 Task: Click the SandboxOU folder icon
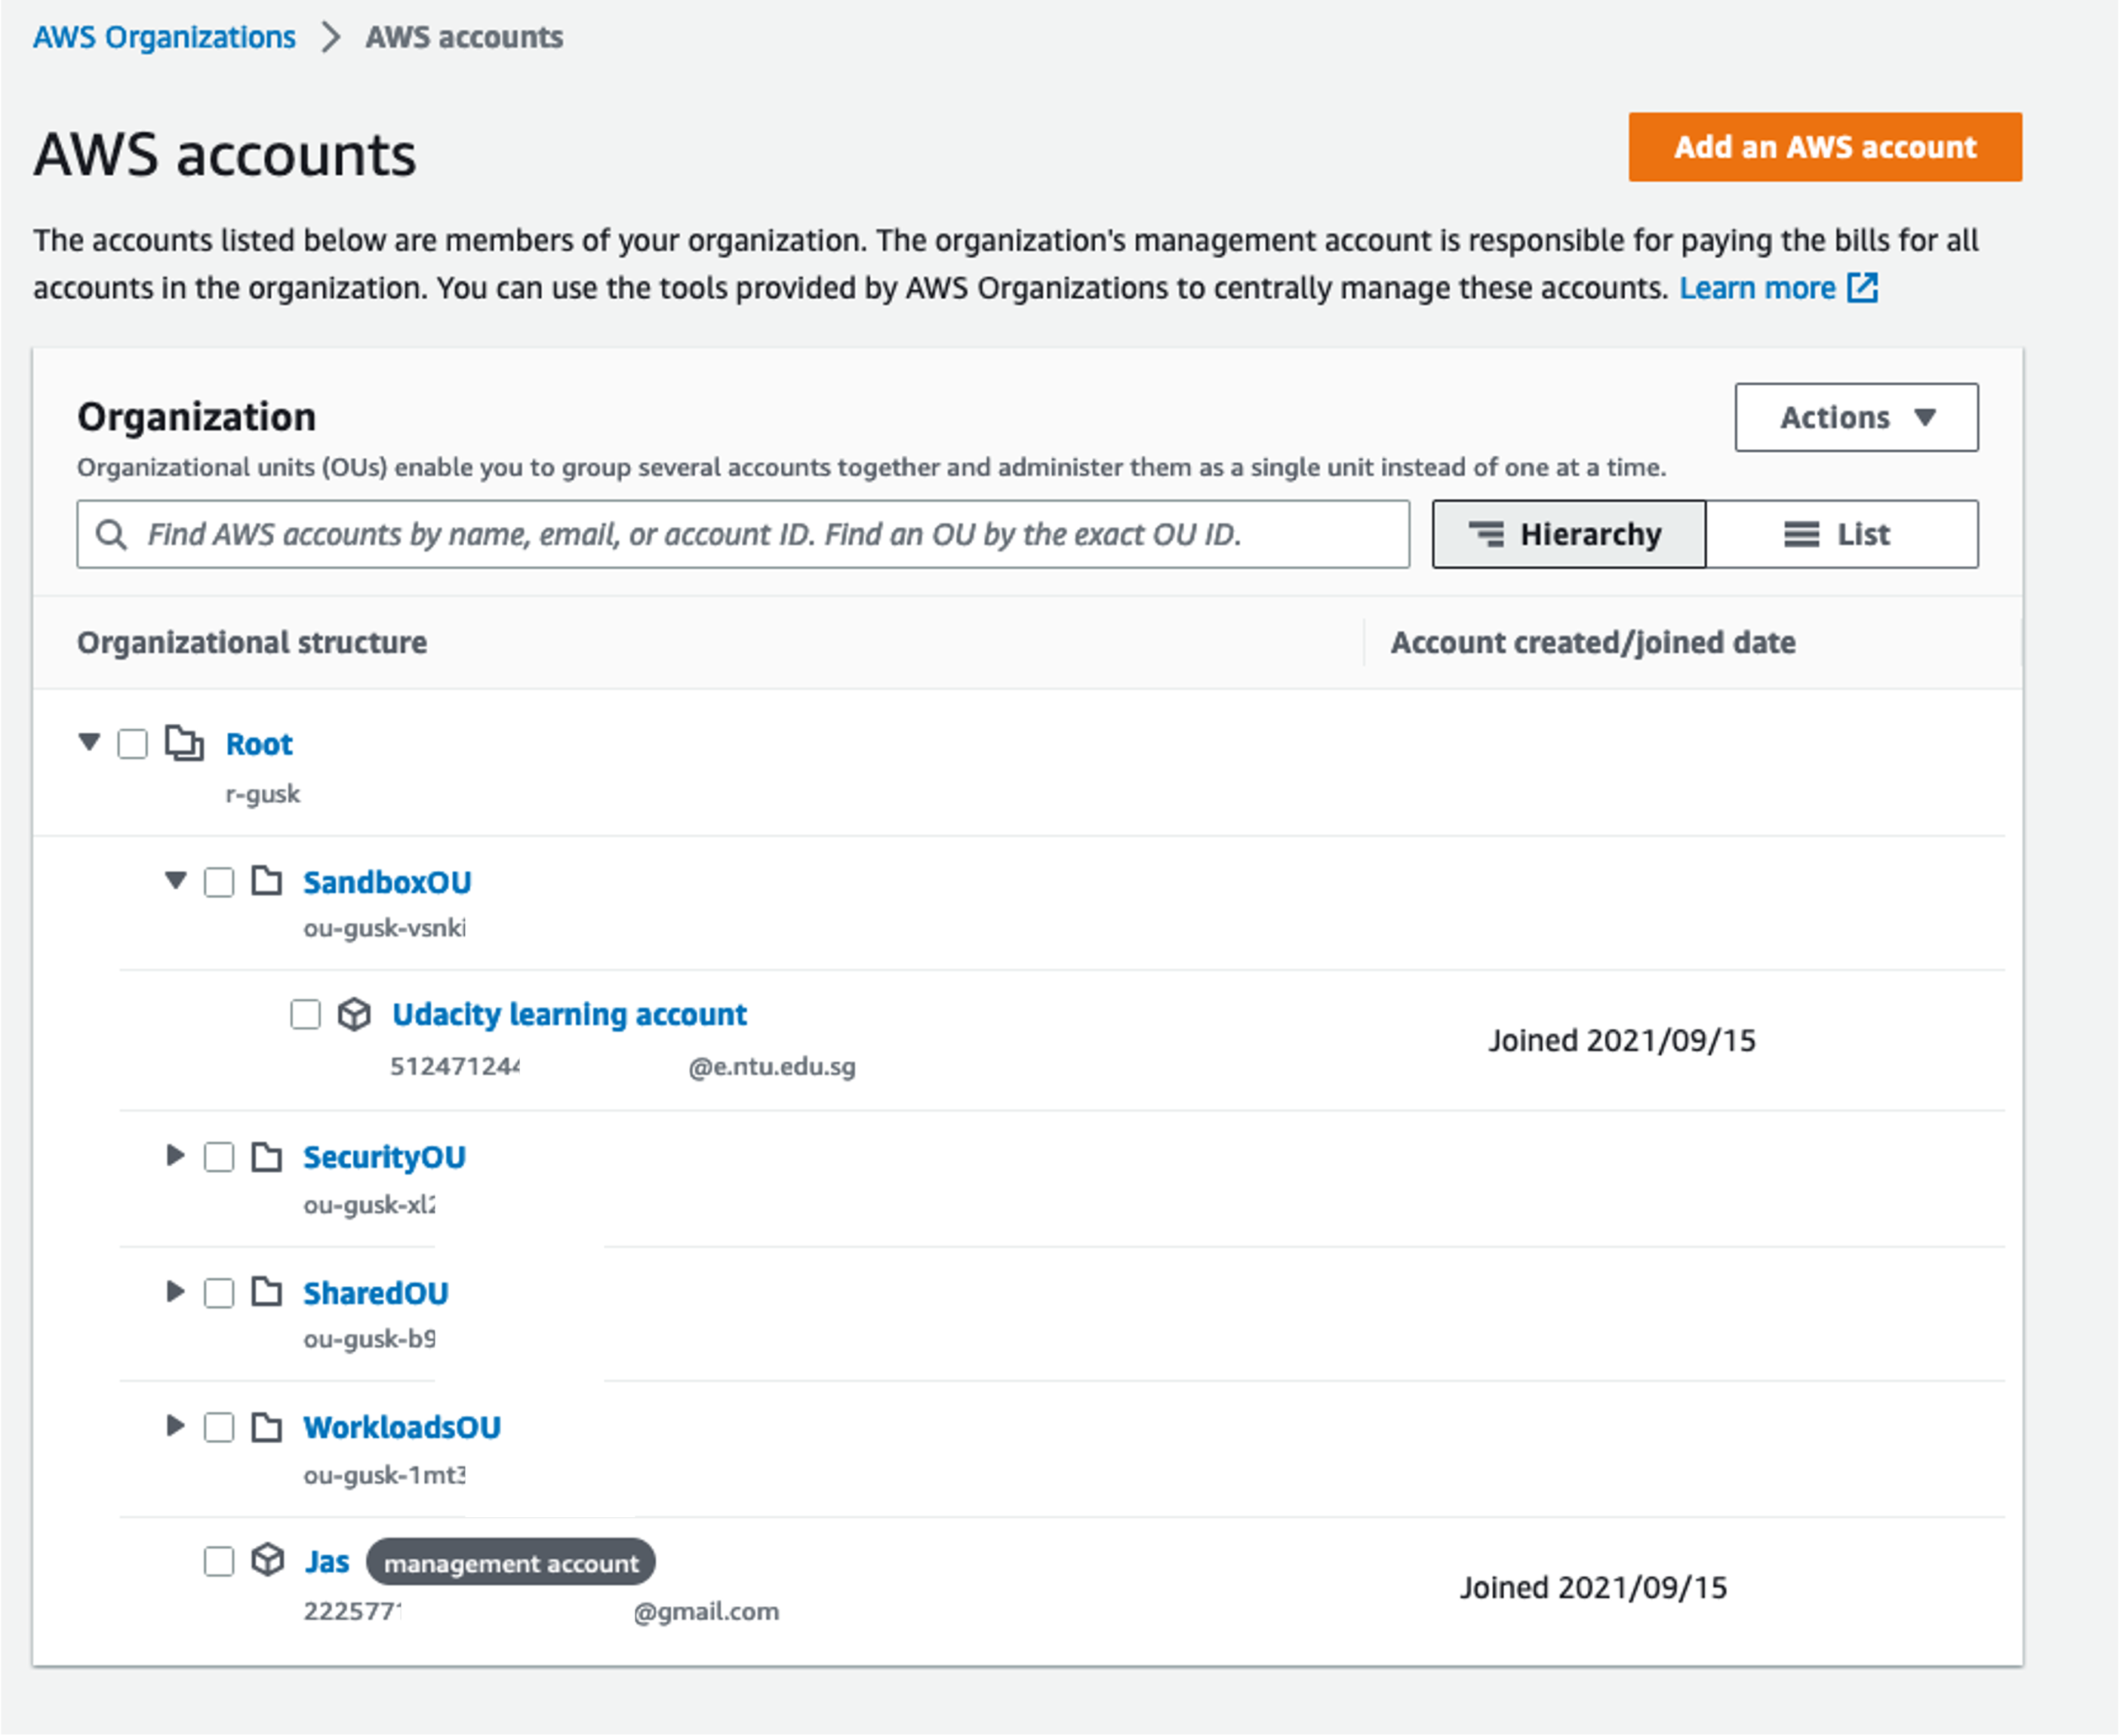(266, 881)
